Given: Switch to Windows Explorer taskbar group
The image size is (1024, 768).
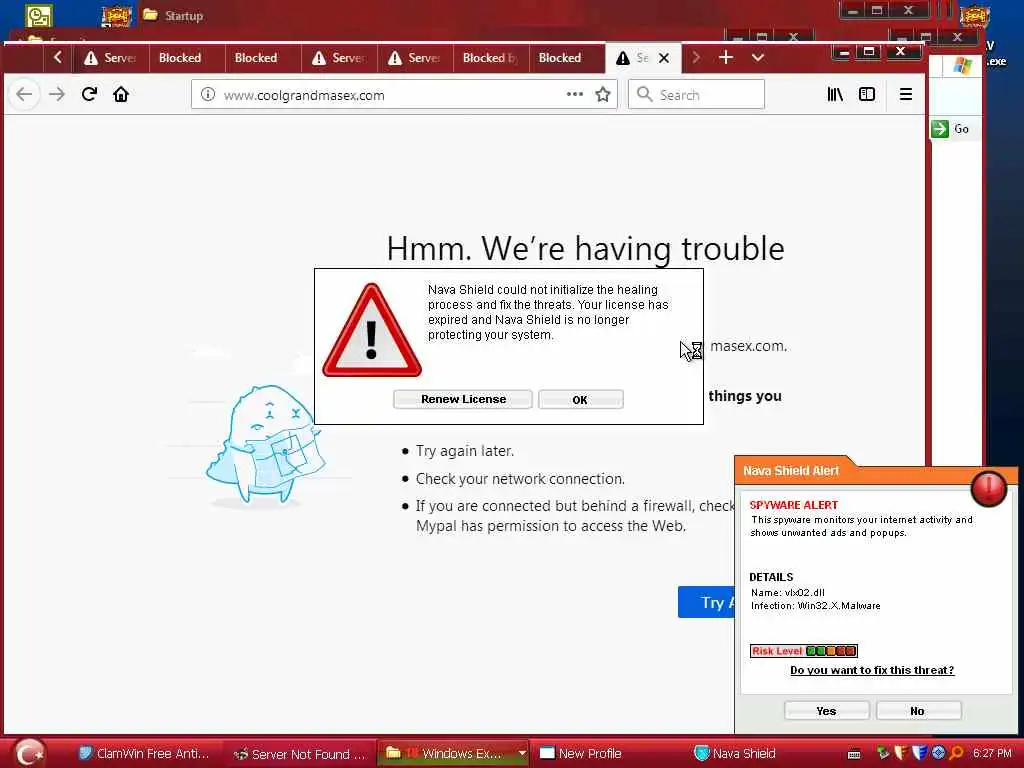Looking at the screenshot, I should point(446,754).
